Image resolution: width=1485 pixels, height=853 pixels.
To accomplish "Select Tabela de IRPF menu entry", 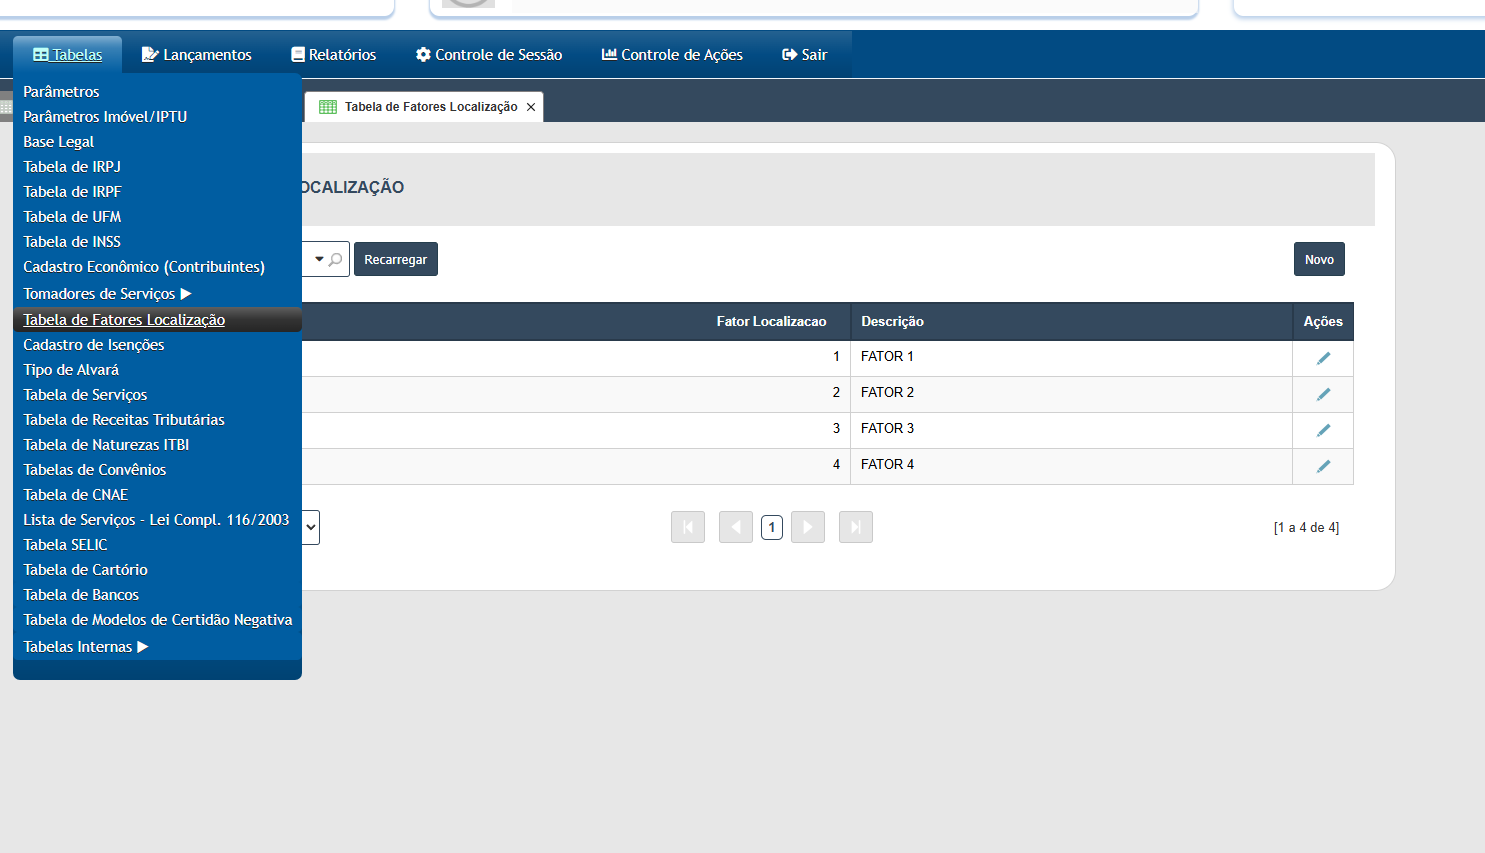I will (x=72, y=192).
